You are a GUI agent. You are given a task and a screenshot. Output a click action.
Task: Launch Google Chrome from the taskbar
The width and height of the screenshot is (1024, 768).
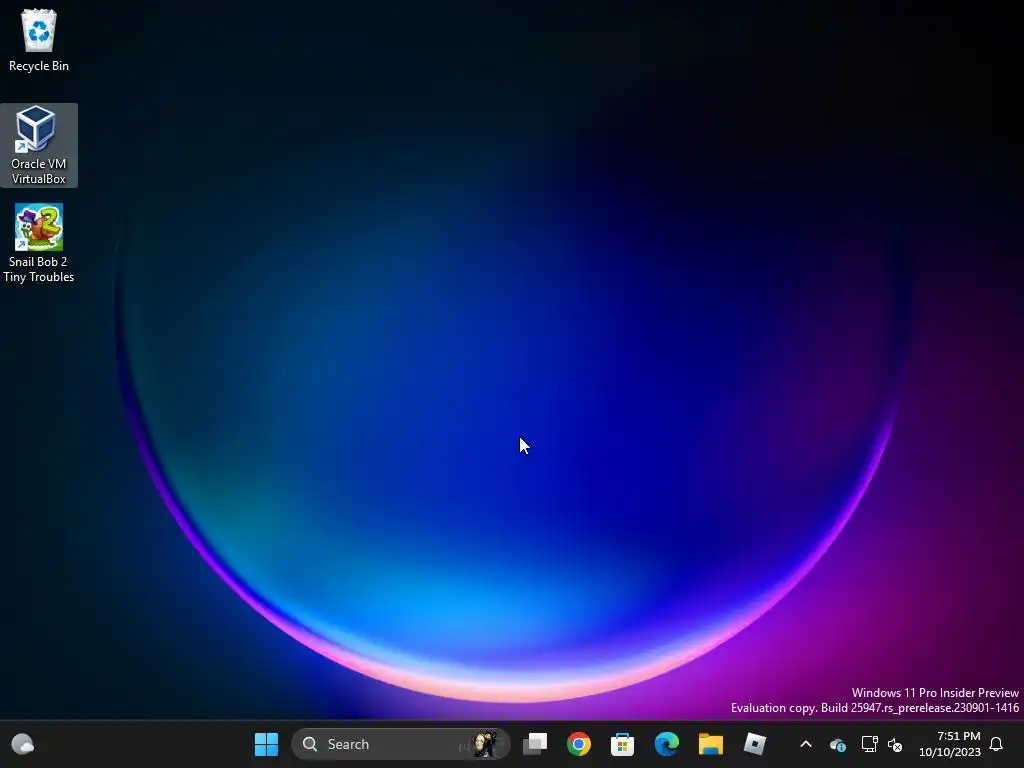click(579, 744)
